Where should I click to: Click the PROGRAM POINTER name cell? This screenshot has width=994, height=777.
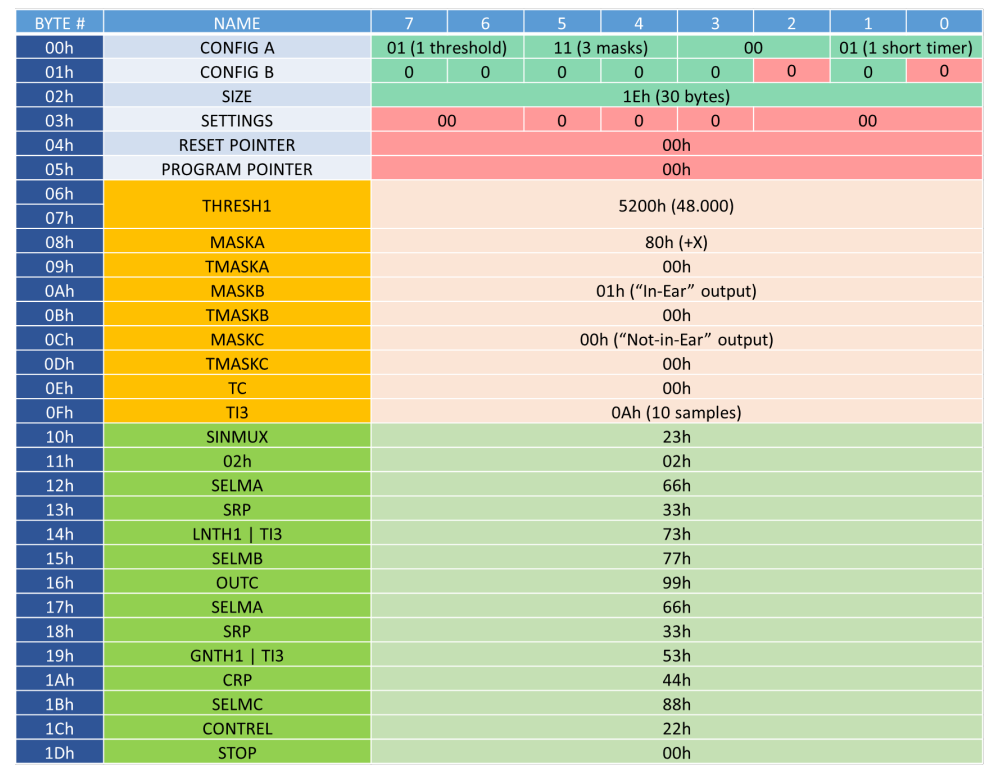tap(237, 170)
